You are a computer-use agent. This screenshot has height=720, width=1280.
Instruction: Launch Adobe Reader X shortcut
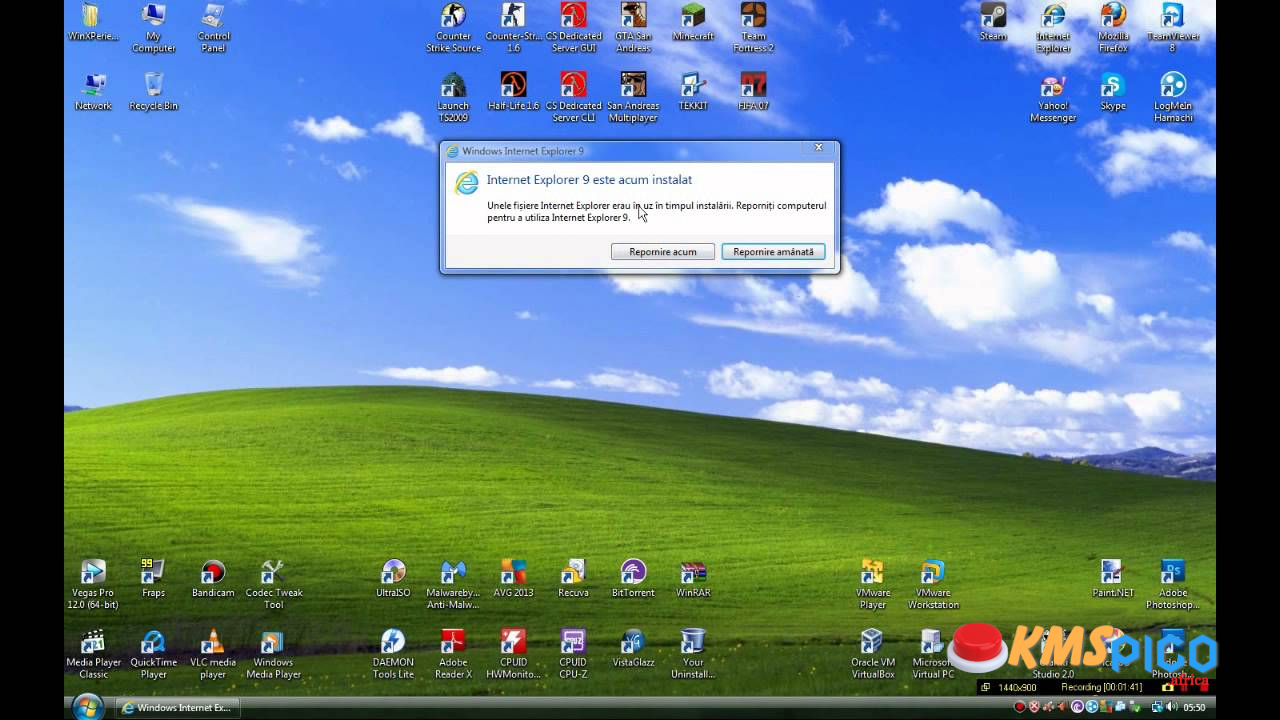click(x=453, y=654)
